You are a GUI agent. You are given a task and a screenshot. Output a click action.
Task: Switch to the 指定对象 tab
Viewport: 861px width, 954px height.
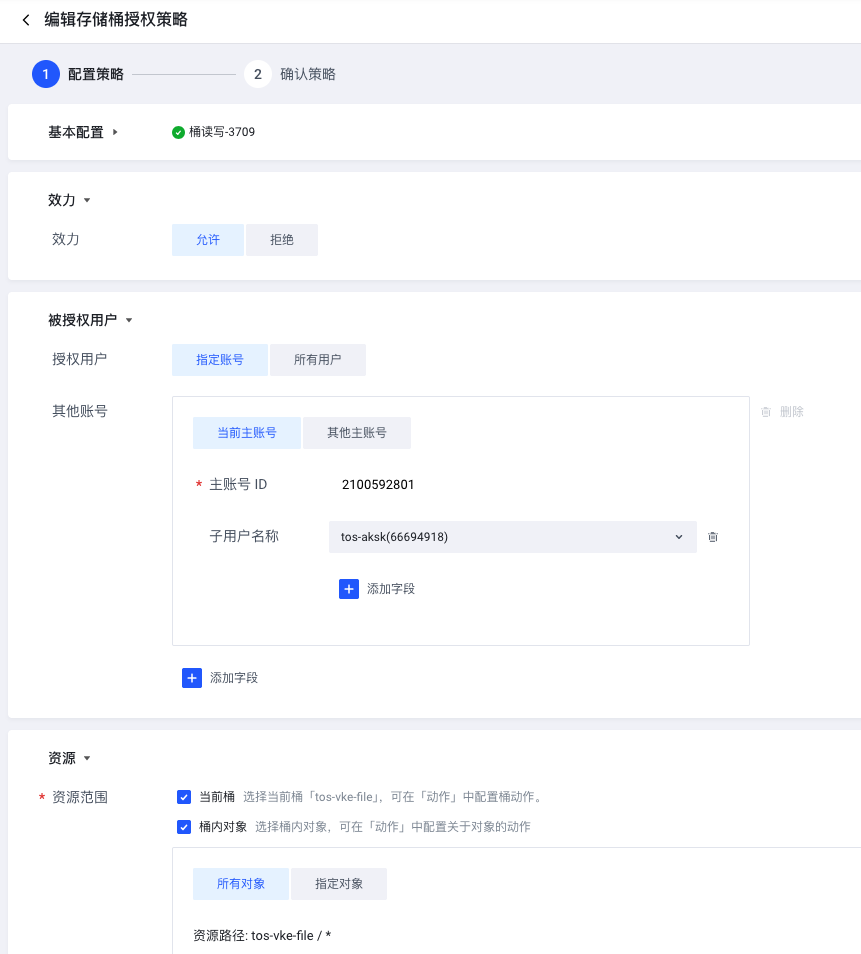(339, 884)
